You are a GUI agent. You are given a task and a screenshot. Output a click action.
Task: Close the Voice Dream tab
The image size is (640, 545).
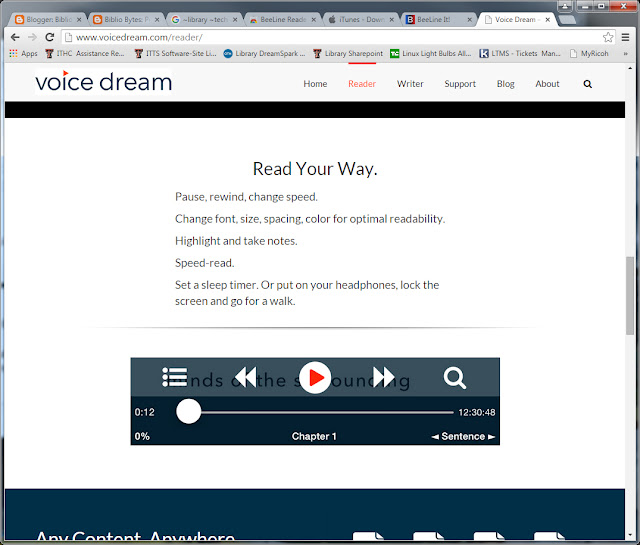(548, 20)
